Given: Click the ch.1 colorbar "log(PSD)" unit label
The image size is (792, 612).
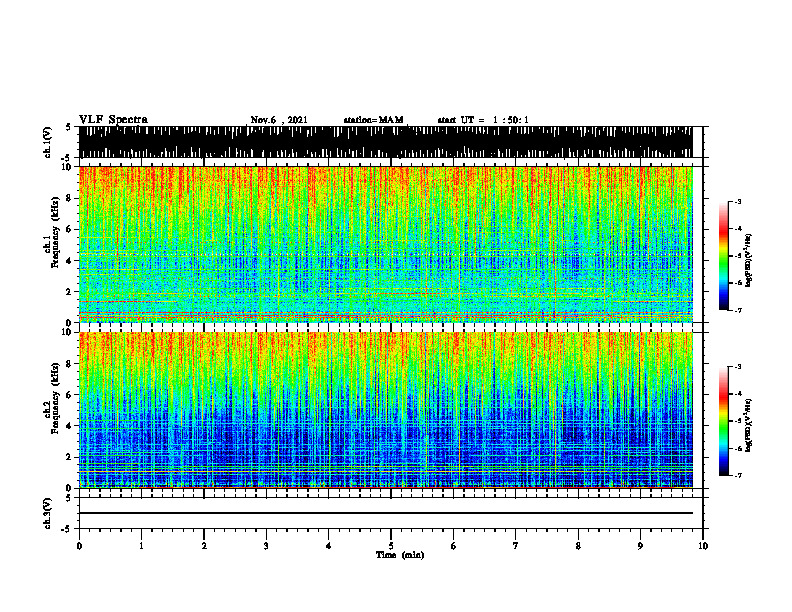Looking at the screenshot, I should coord(749,261).
